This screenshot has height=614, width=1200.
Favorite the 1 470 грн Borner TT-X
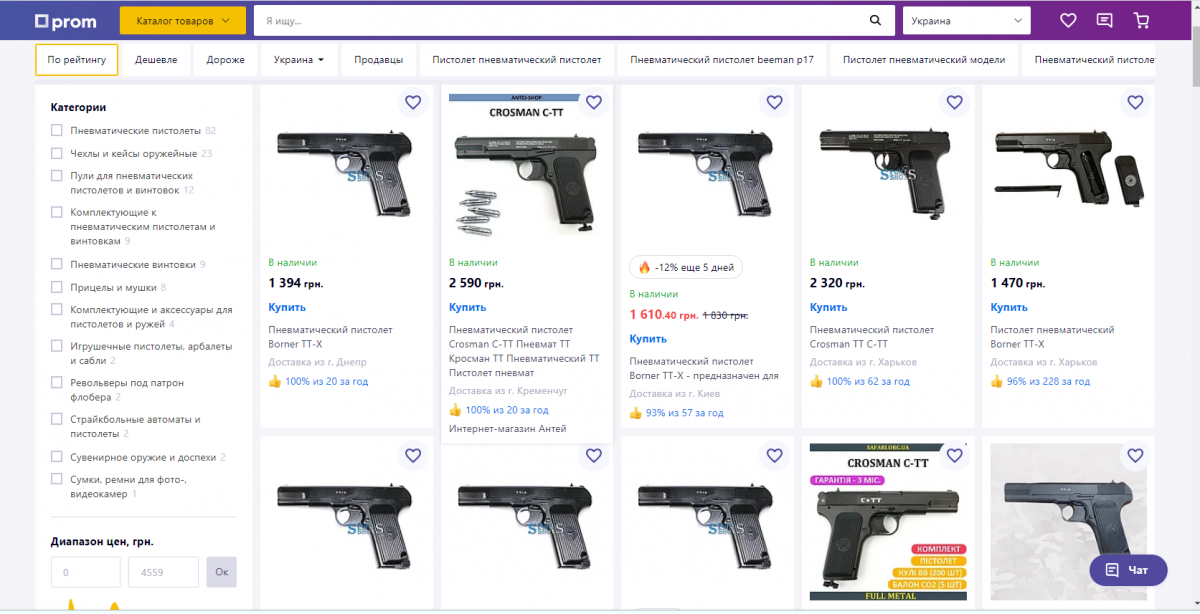click(1135, 102)
